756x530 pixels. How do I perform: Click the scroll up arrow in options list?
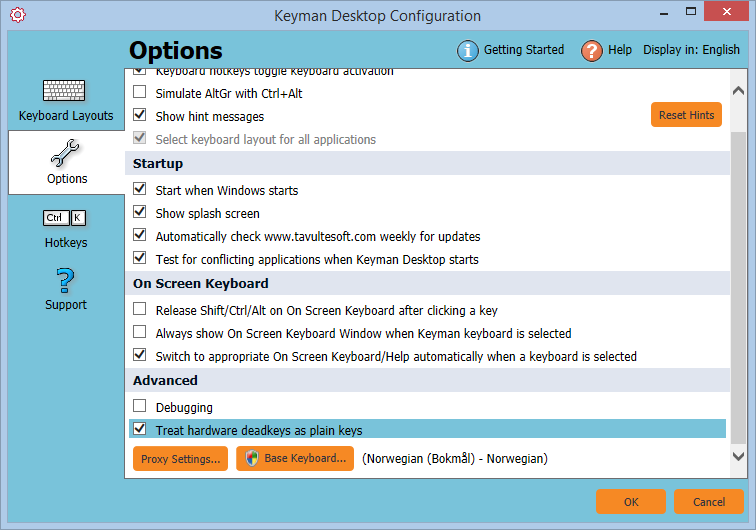click(738, 91)
